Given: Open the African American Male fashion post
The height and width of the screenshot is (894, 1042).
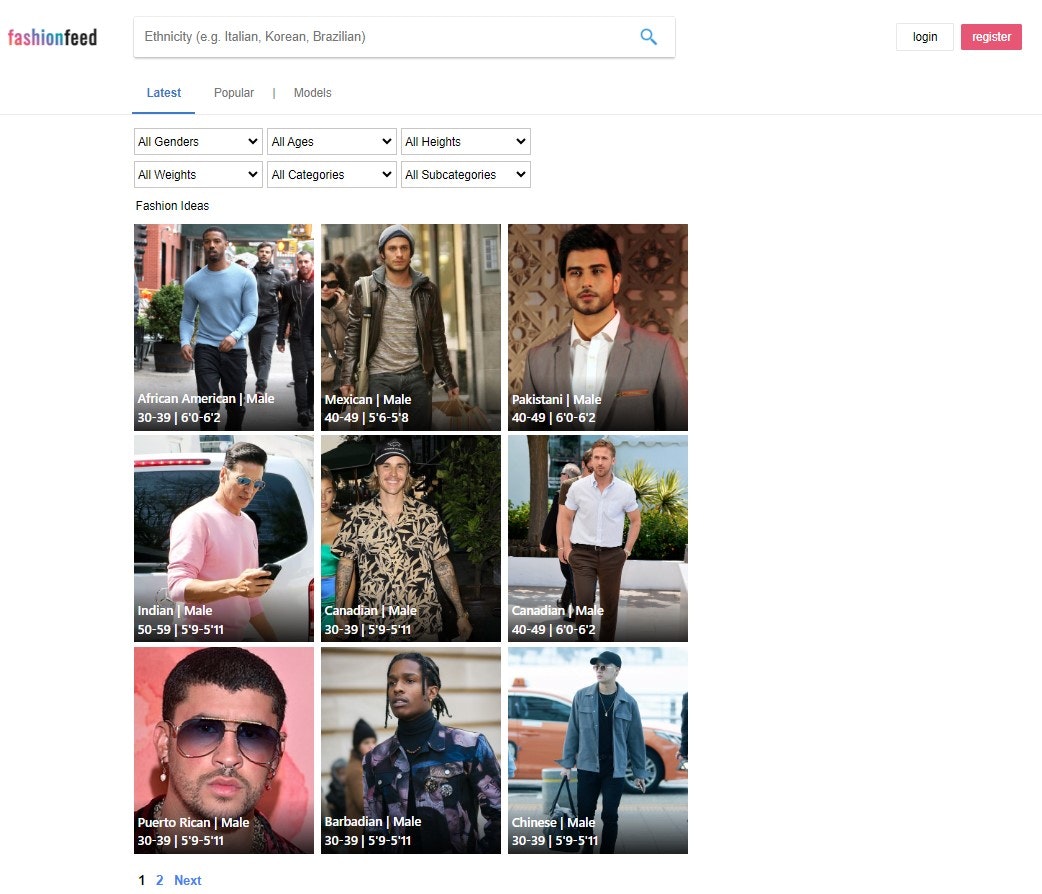Looking at the screenshot, I should pyautogui.click(x=223, y=327).
